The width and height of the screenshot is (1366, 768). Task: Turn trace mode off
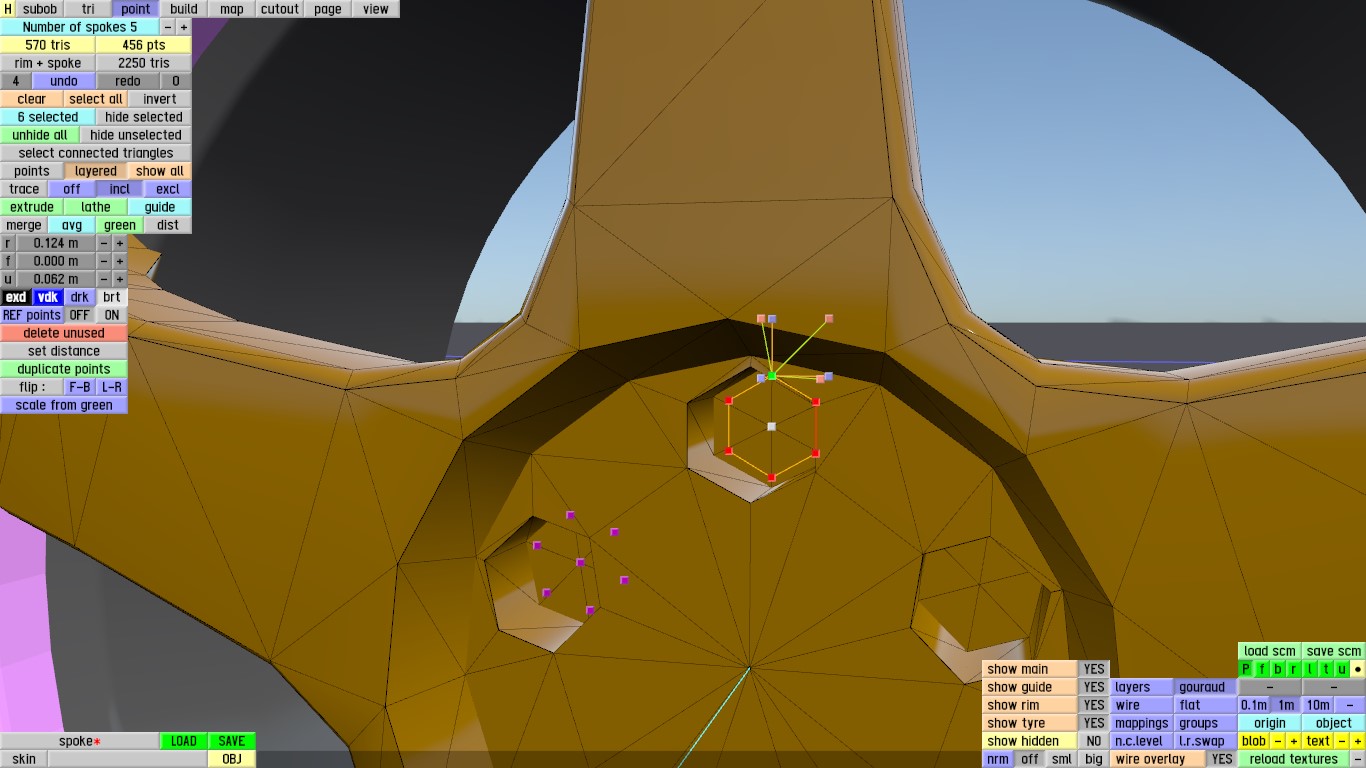(x=72, y=189)
